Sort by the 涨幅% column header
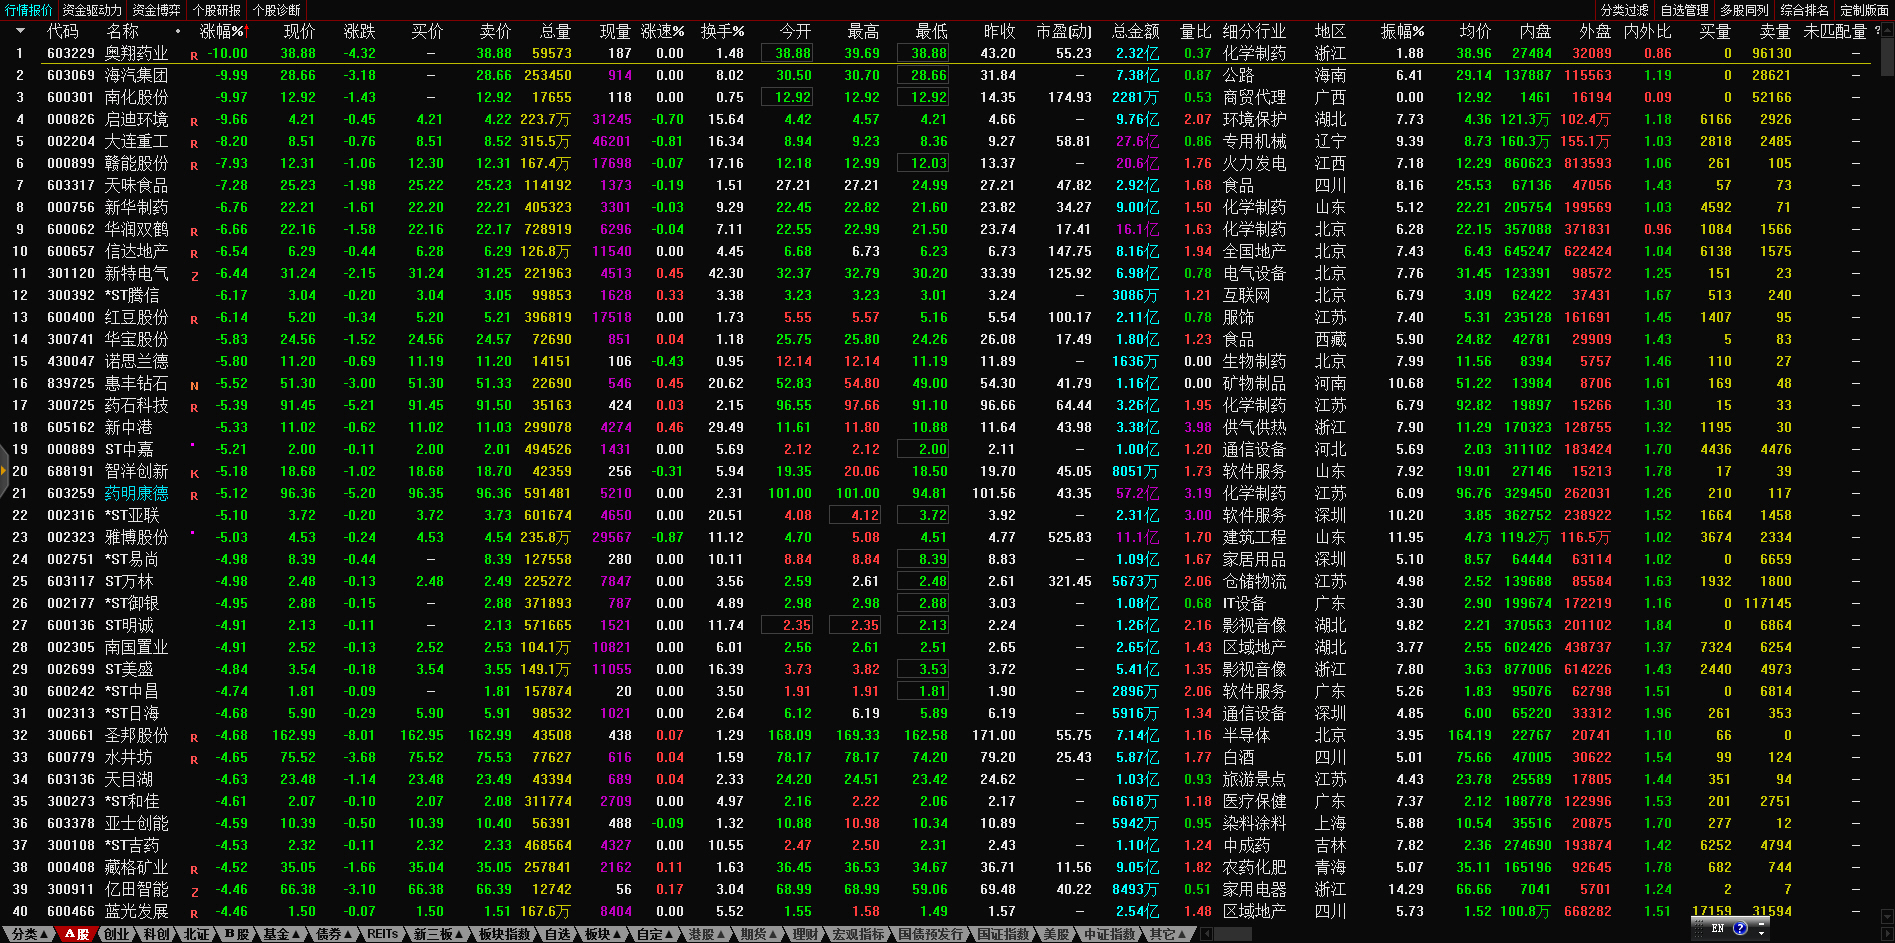 (220, 31)
